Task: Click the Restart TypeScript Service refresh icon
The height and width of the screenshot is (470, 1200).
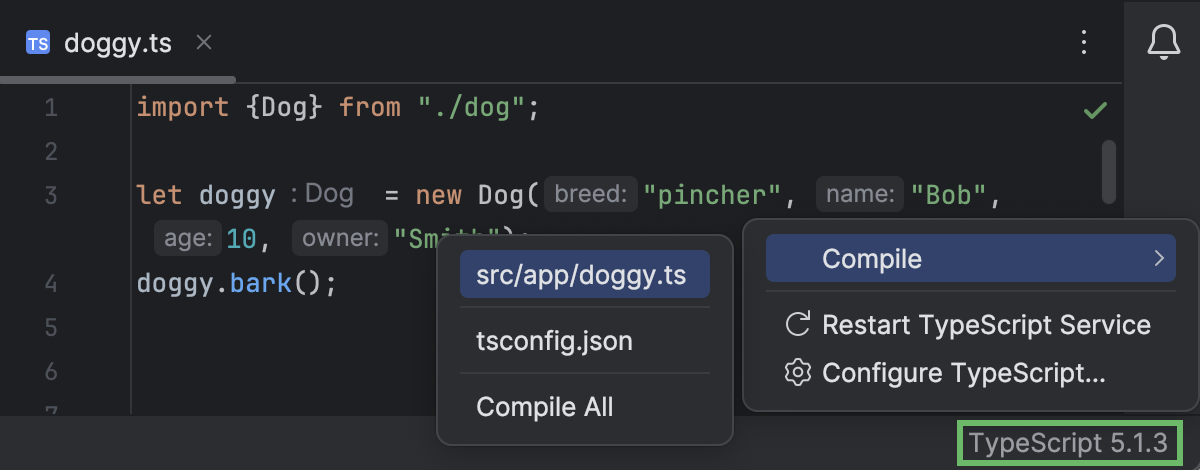Action: [x=797, y=324]
